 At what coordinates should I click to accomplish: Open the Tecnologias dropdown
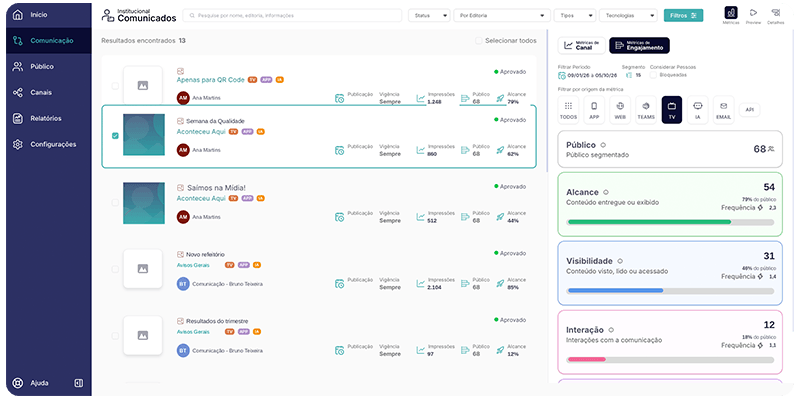[629, 15]
